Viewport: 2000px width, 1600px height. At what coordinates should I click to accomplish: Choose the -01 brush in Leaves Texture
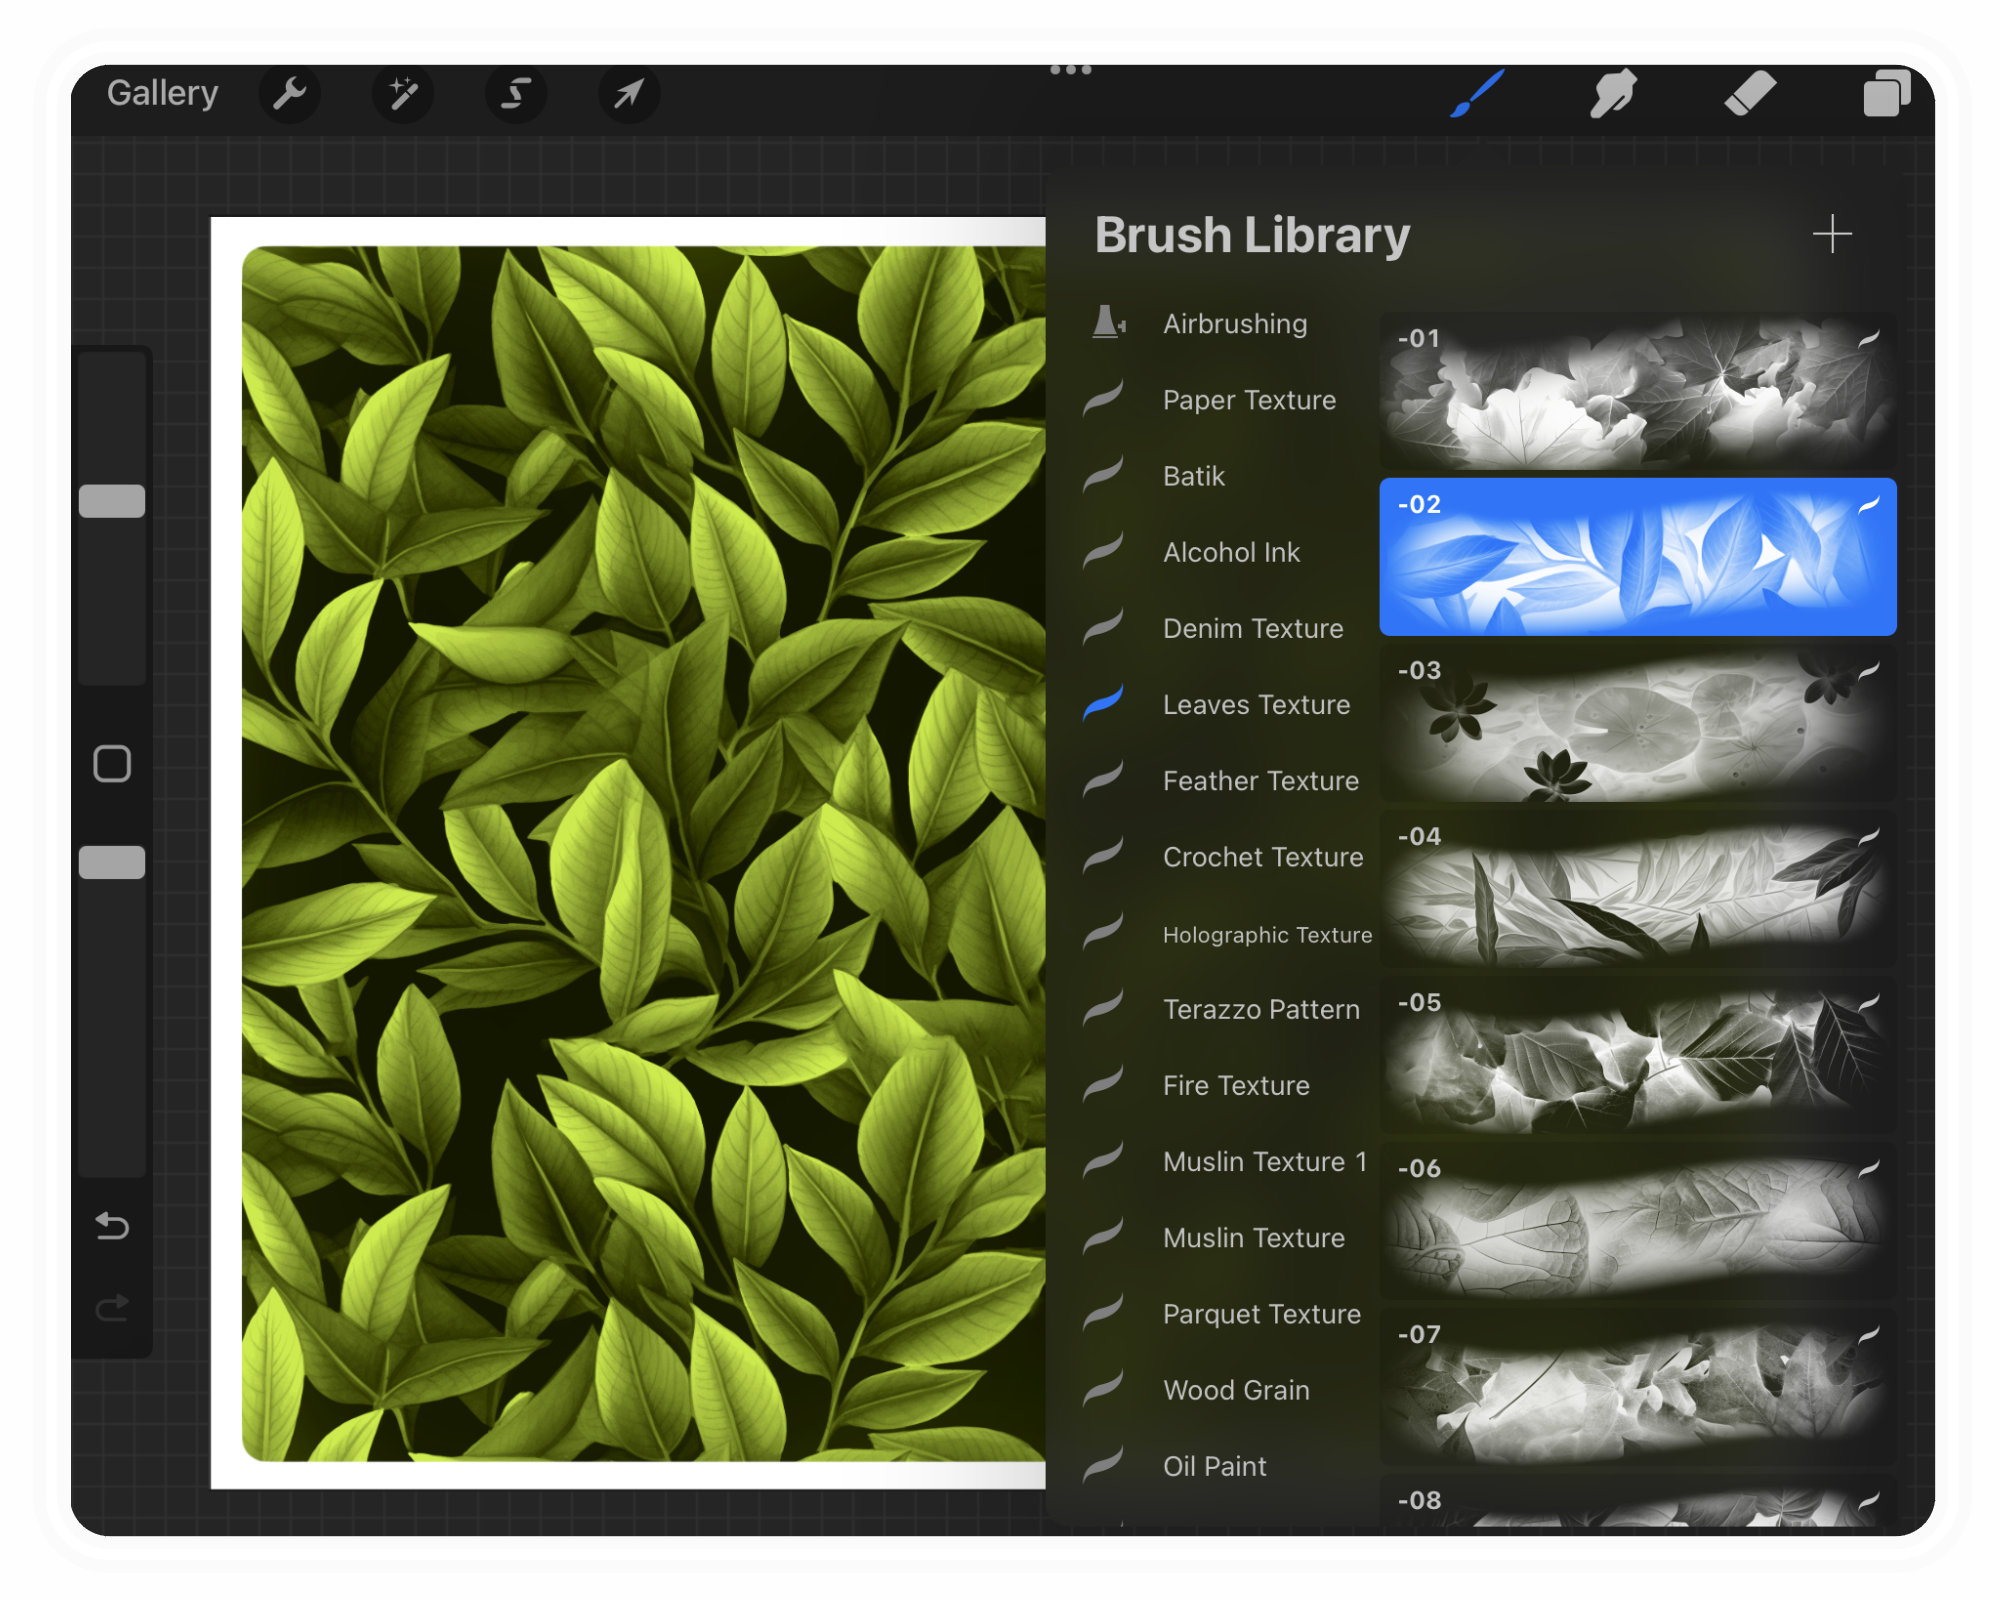click(1638, 390)
